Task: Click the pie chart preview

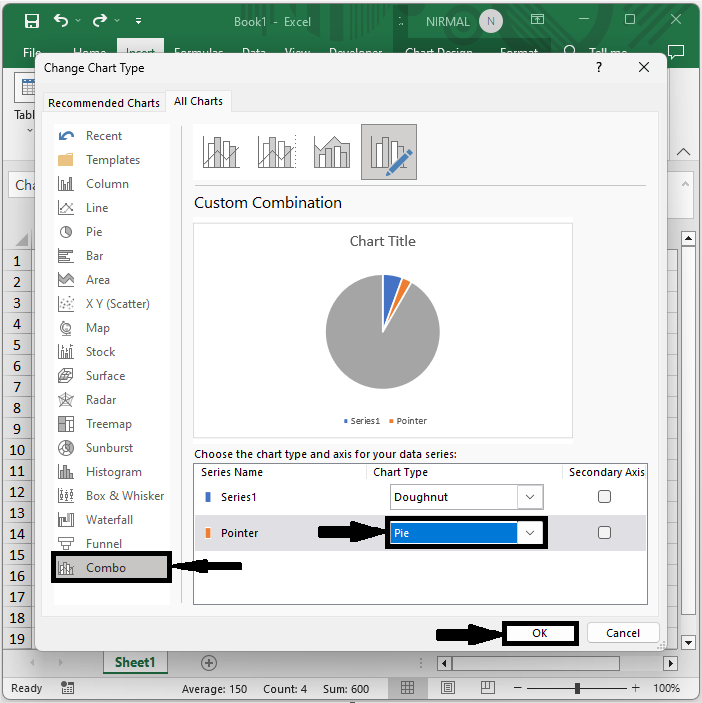Action: pyautogui.click(x=382, y=331)
